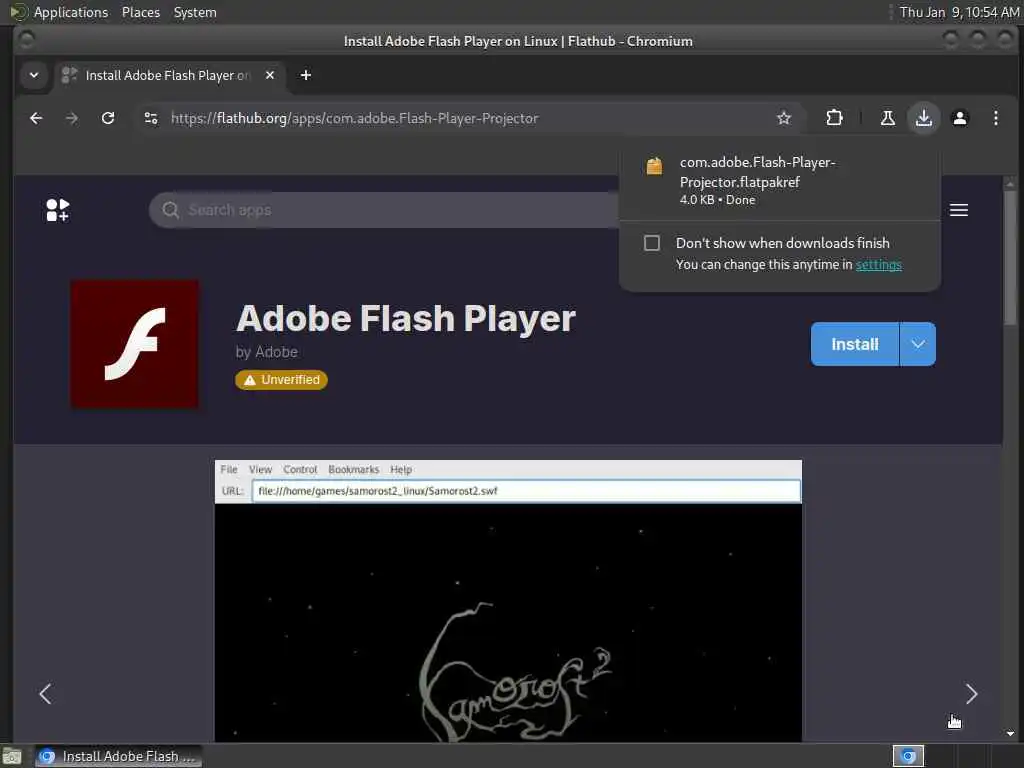Go back with the browser back arrow
The image size is (1024, 768).
pos(36,118)
